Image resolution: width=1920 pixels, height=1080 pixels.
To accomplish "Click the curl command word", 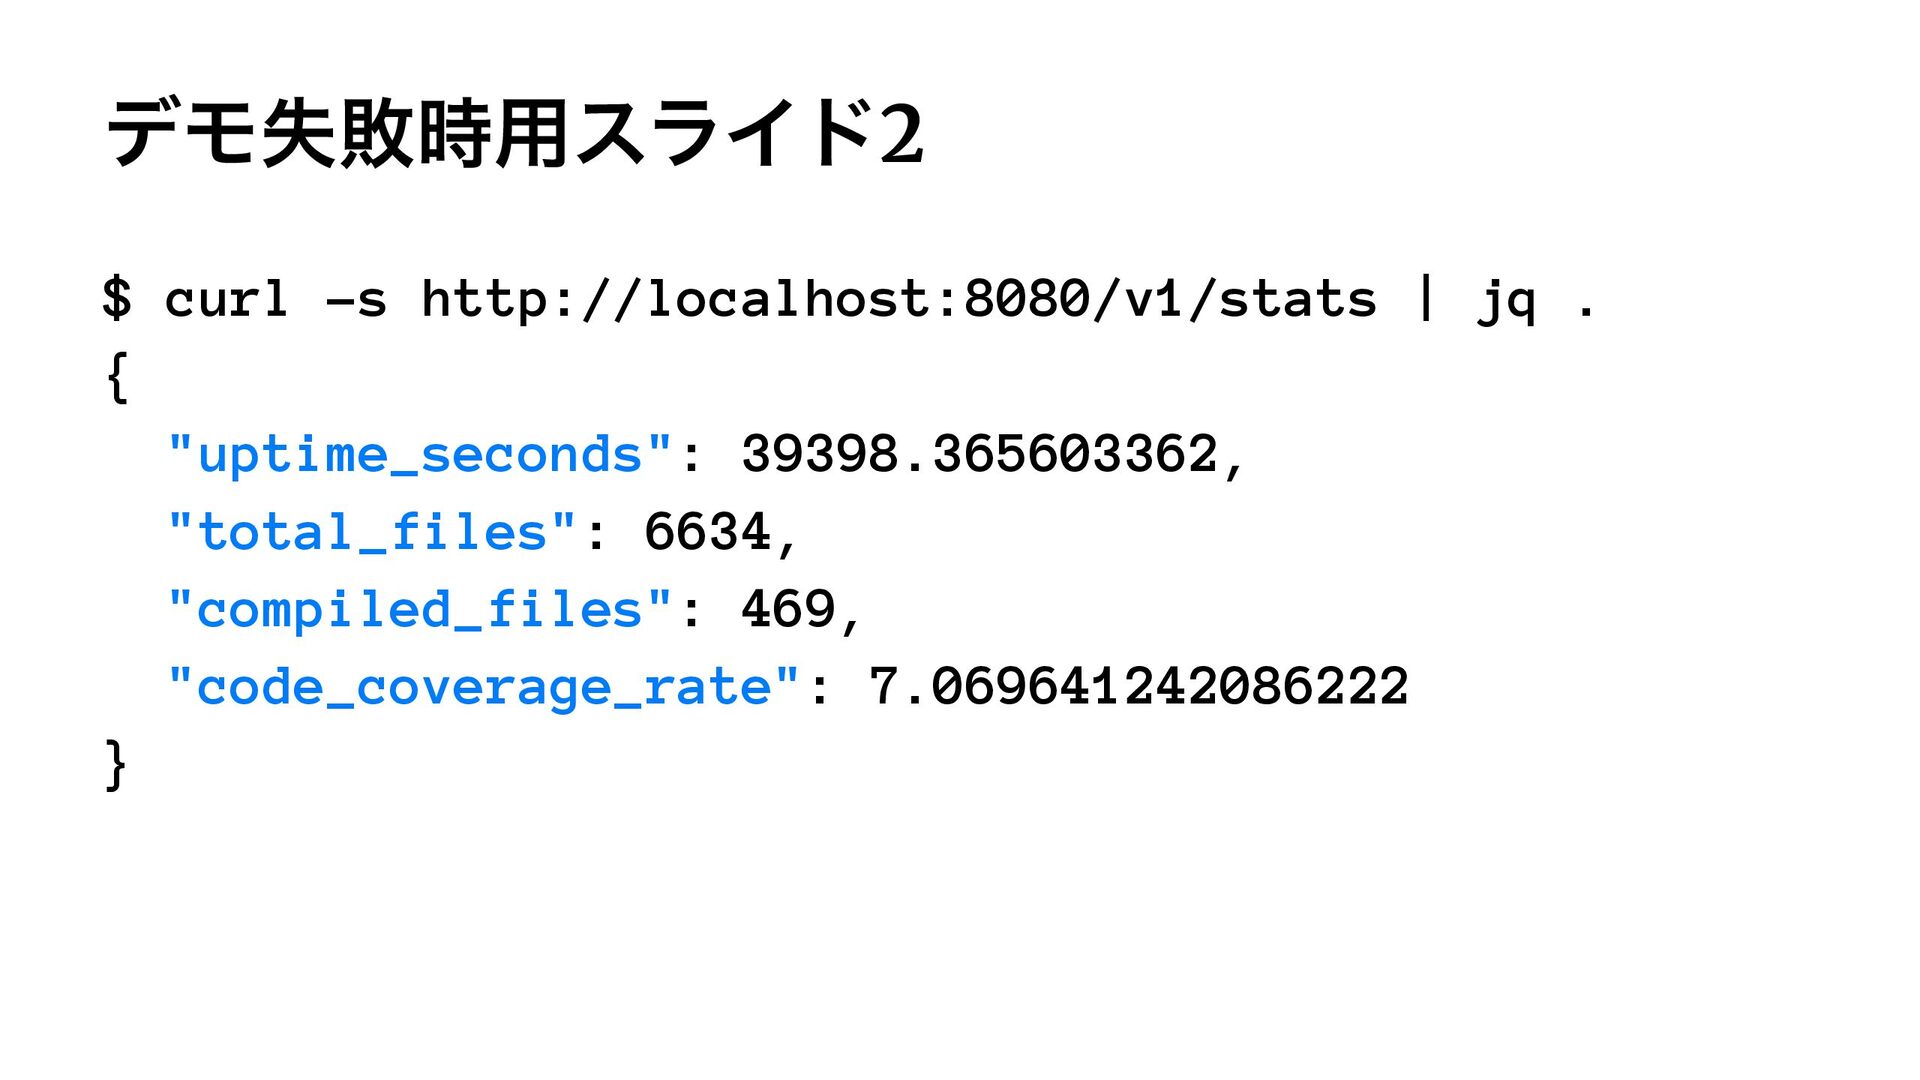I will click(x=227, y=299).
